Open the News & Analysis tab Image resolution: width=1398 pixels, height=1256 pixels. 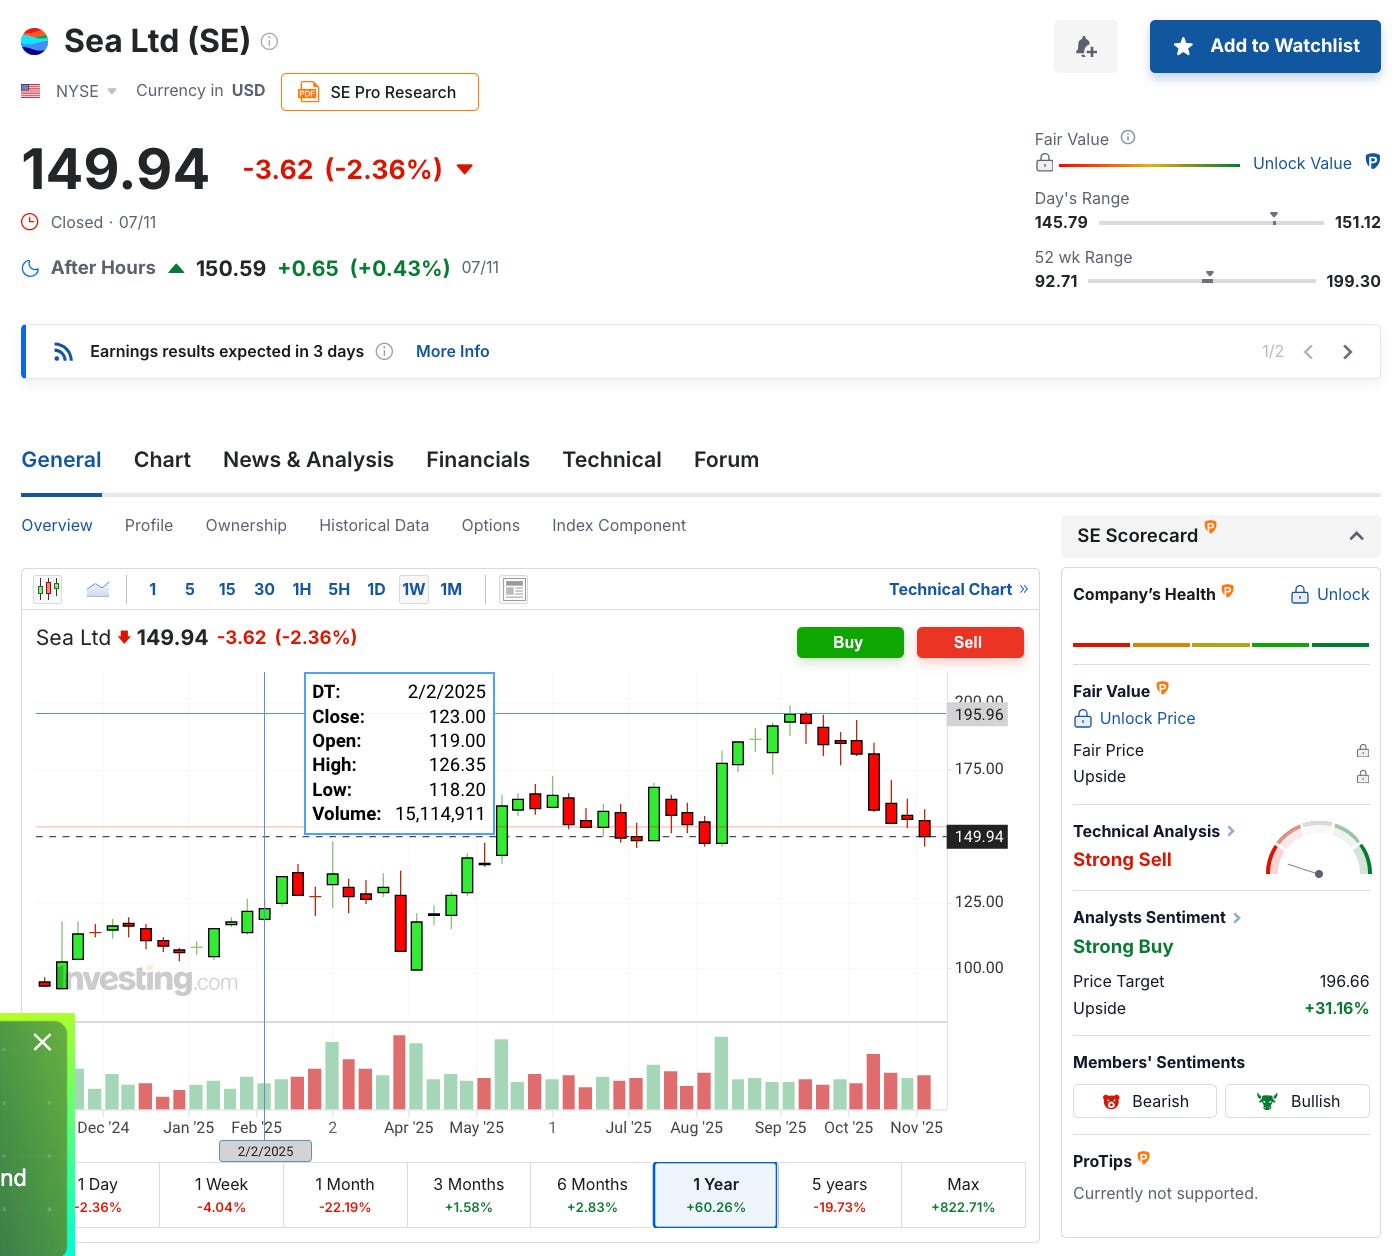308,460
